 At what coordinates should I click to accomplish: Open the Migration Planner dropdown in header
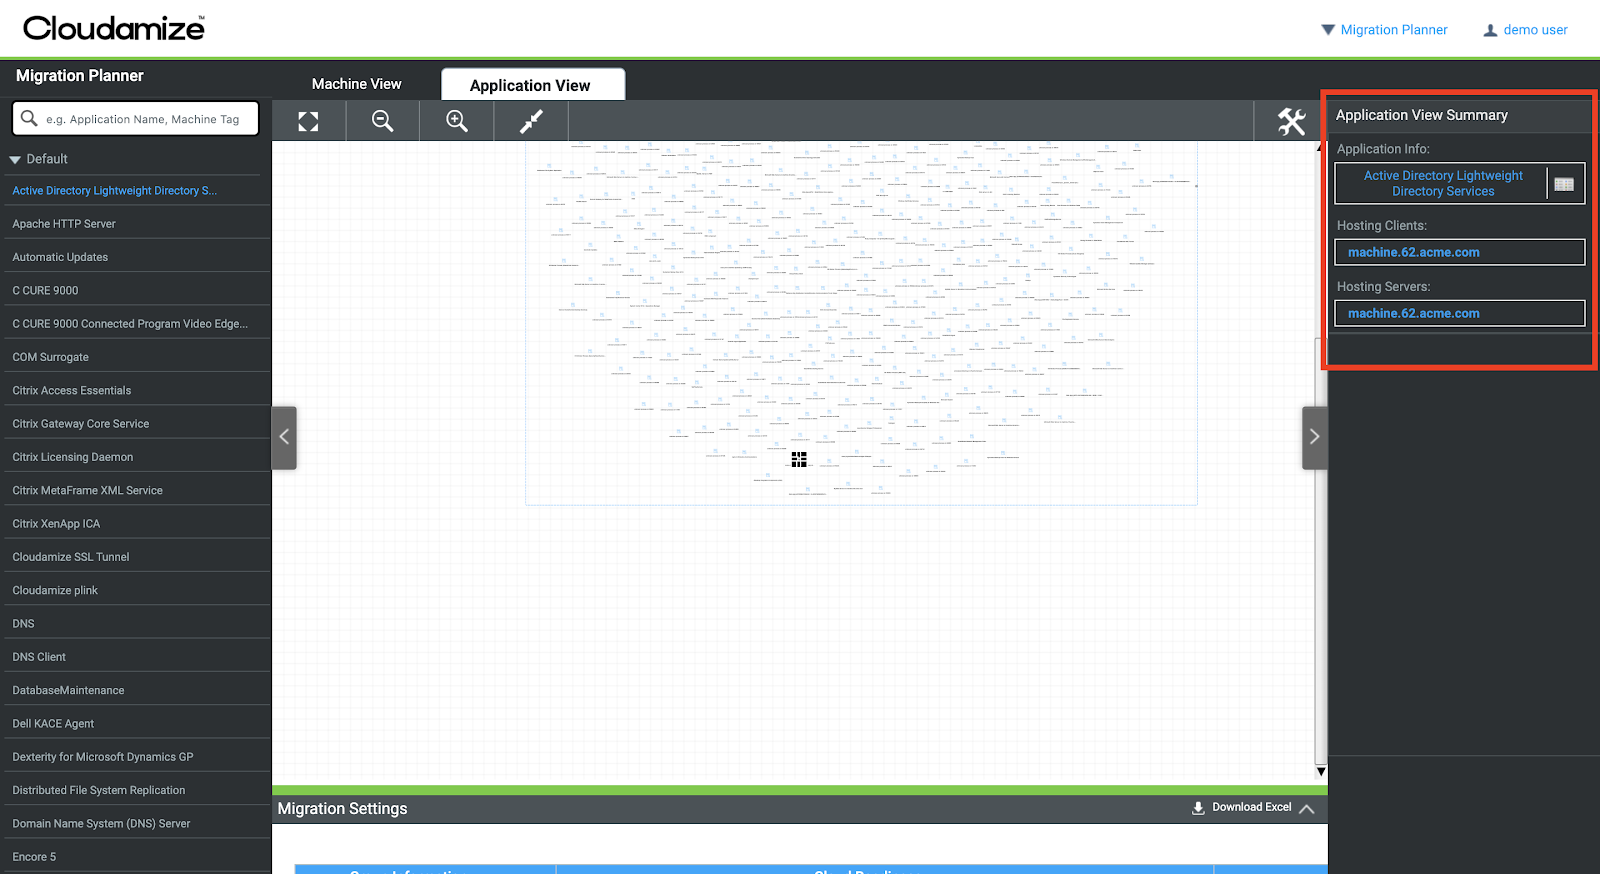1384,30
